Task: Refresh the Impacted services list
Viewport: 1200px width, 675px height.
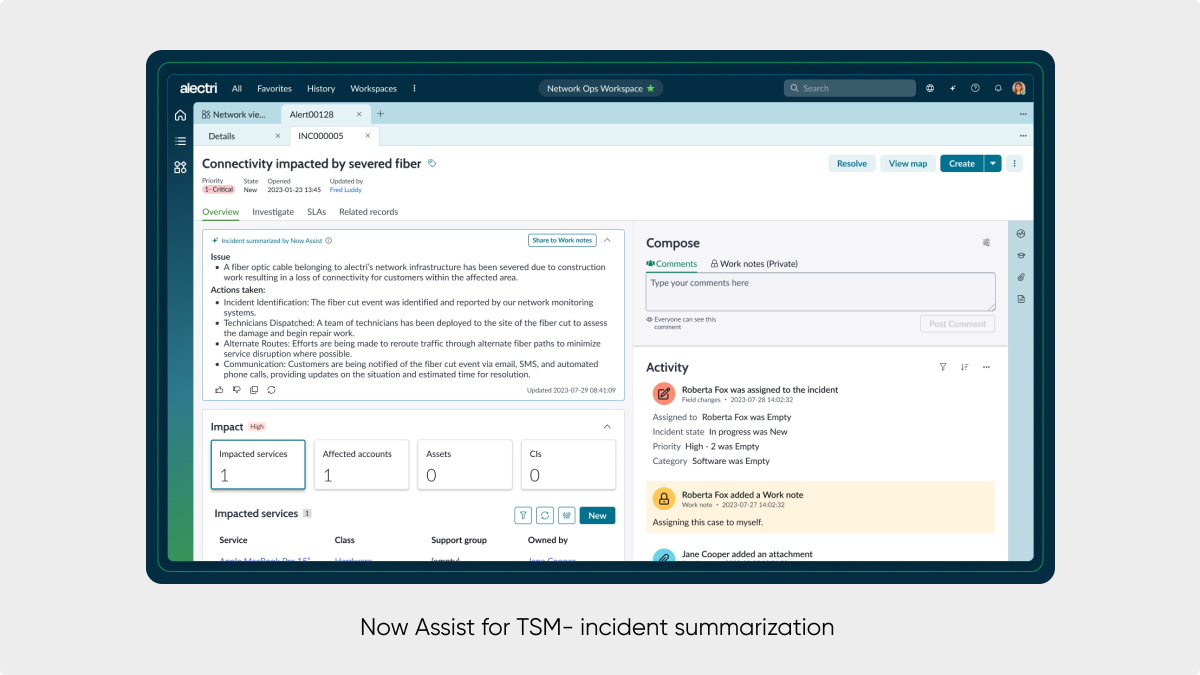Action: click(x=545, y=515)
